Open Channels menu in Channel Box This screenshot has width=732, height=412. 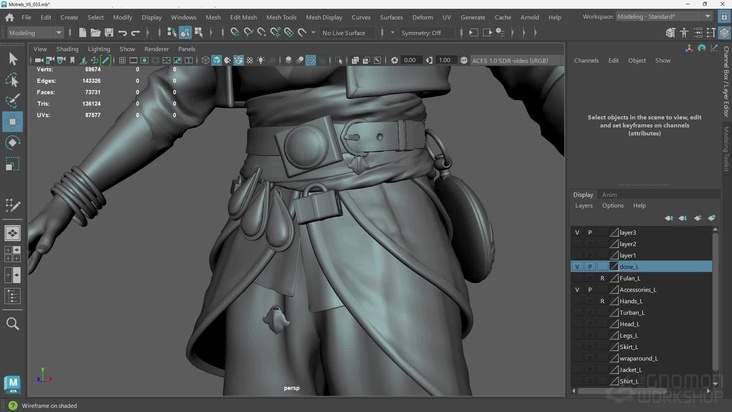tap(586, 61)
